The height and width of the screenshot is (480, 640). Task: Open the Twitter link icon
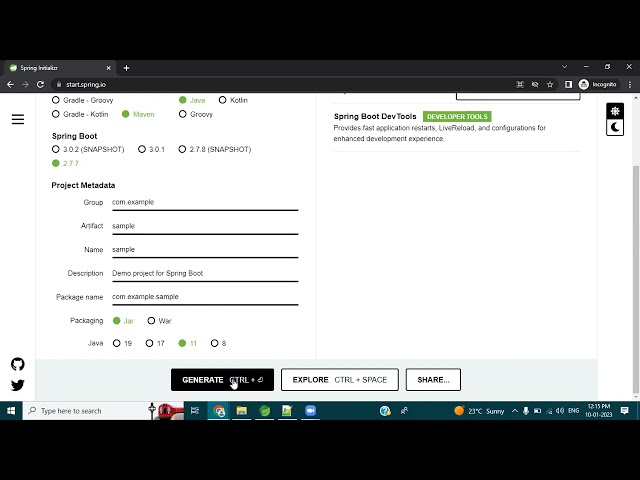click(x=18, y=385)
